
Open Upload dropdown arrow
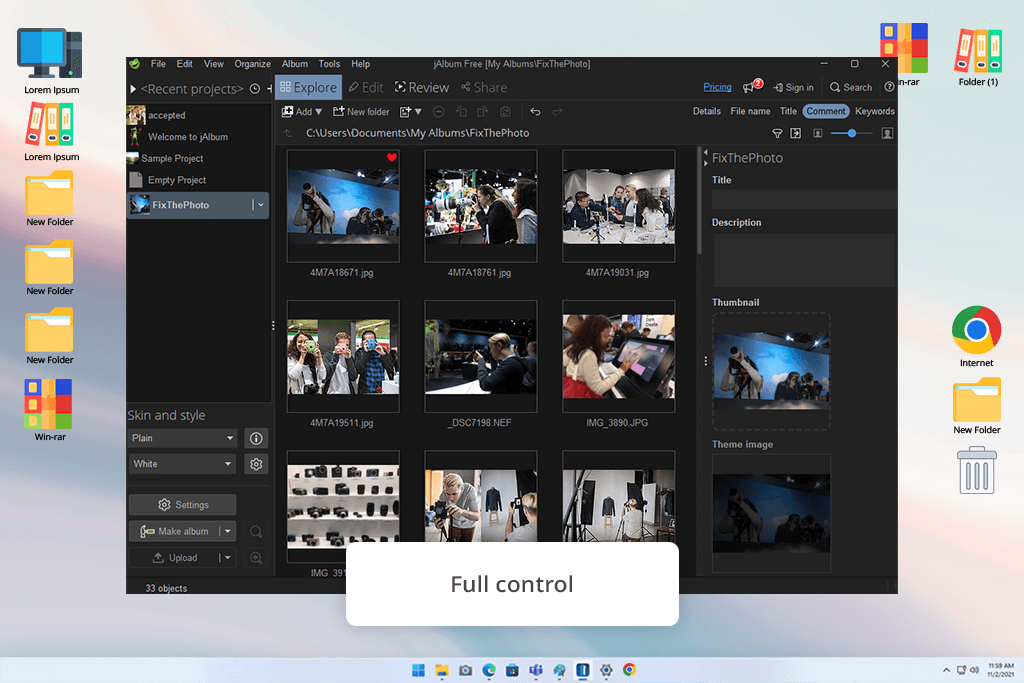click(227, 558)
